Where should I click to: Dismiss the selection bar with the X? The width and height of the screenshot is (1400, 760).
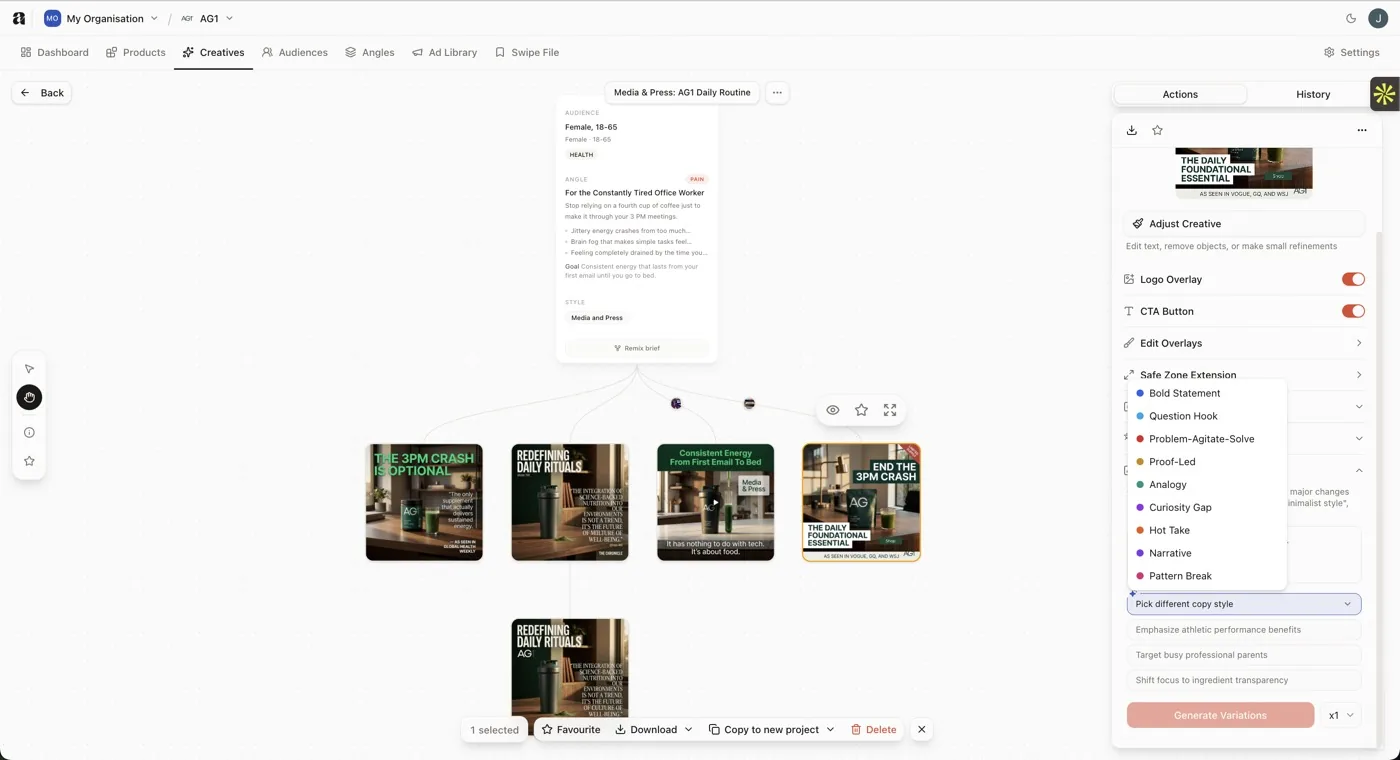[x=922, y=730]
